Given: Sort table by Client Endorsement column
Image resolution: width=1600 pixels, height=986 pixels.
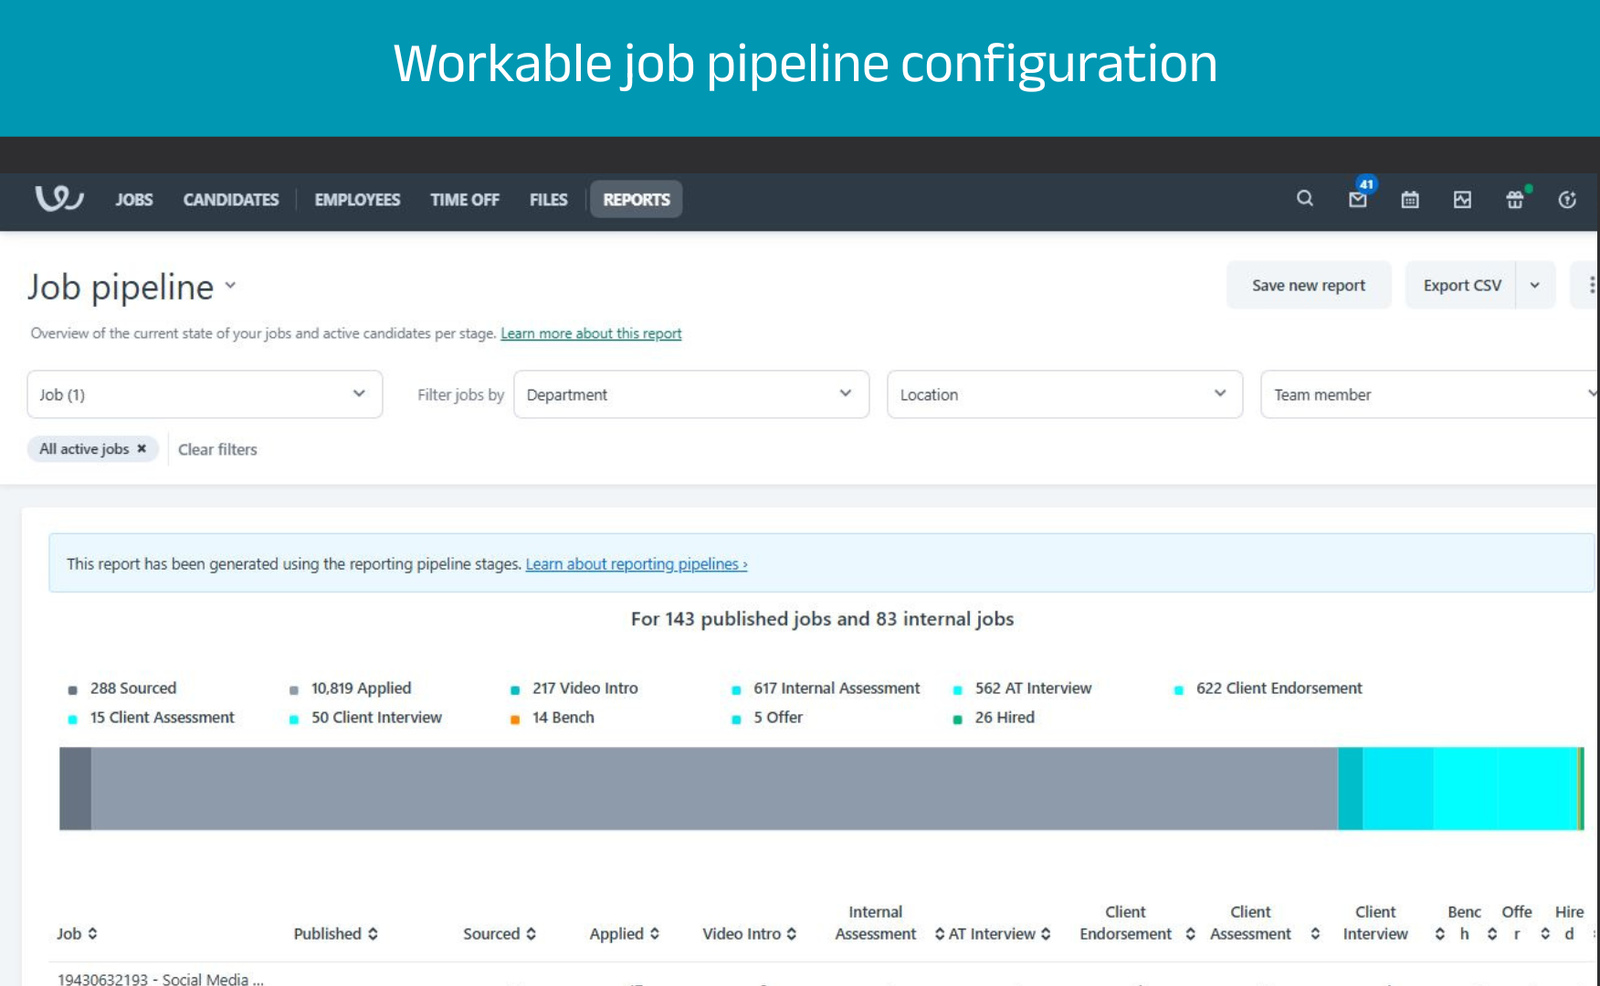Looking at the screenshot, I should [1190, 933].
